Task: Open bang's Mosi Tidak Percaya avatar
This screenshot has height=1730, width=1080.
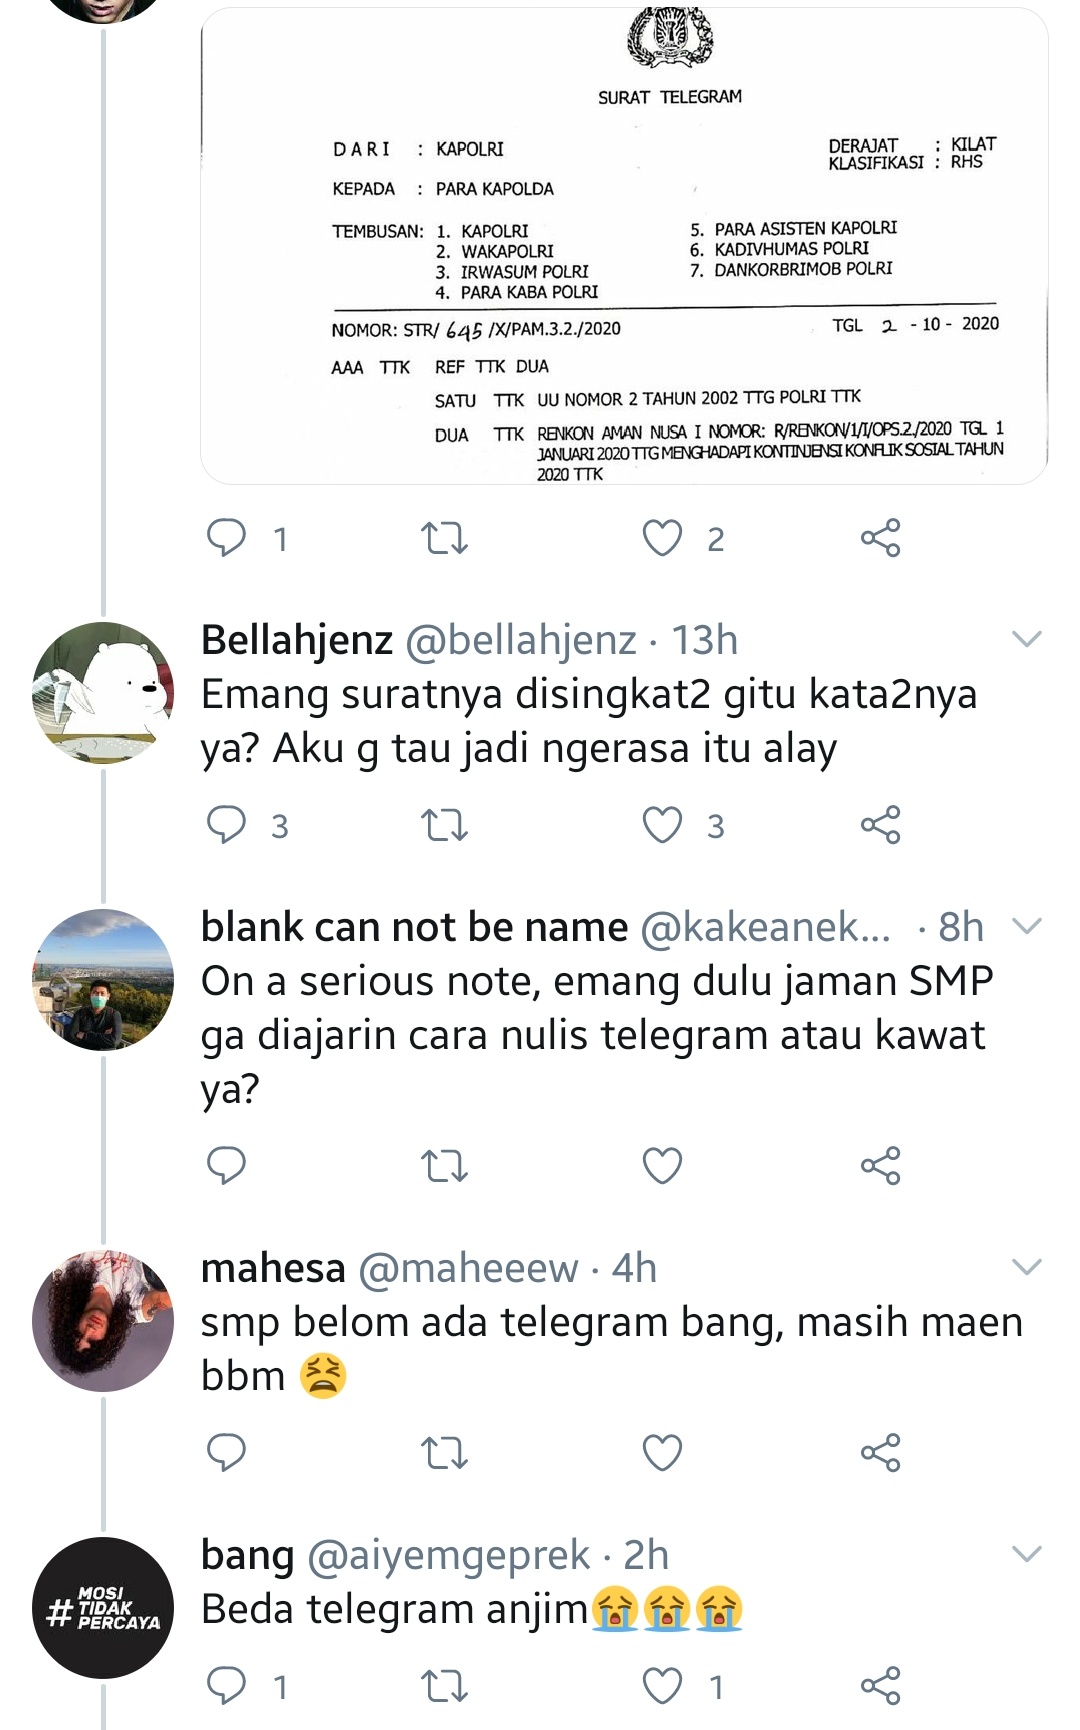Action: pos(103,1607)
